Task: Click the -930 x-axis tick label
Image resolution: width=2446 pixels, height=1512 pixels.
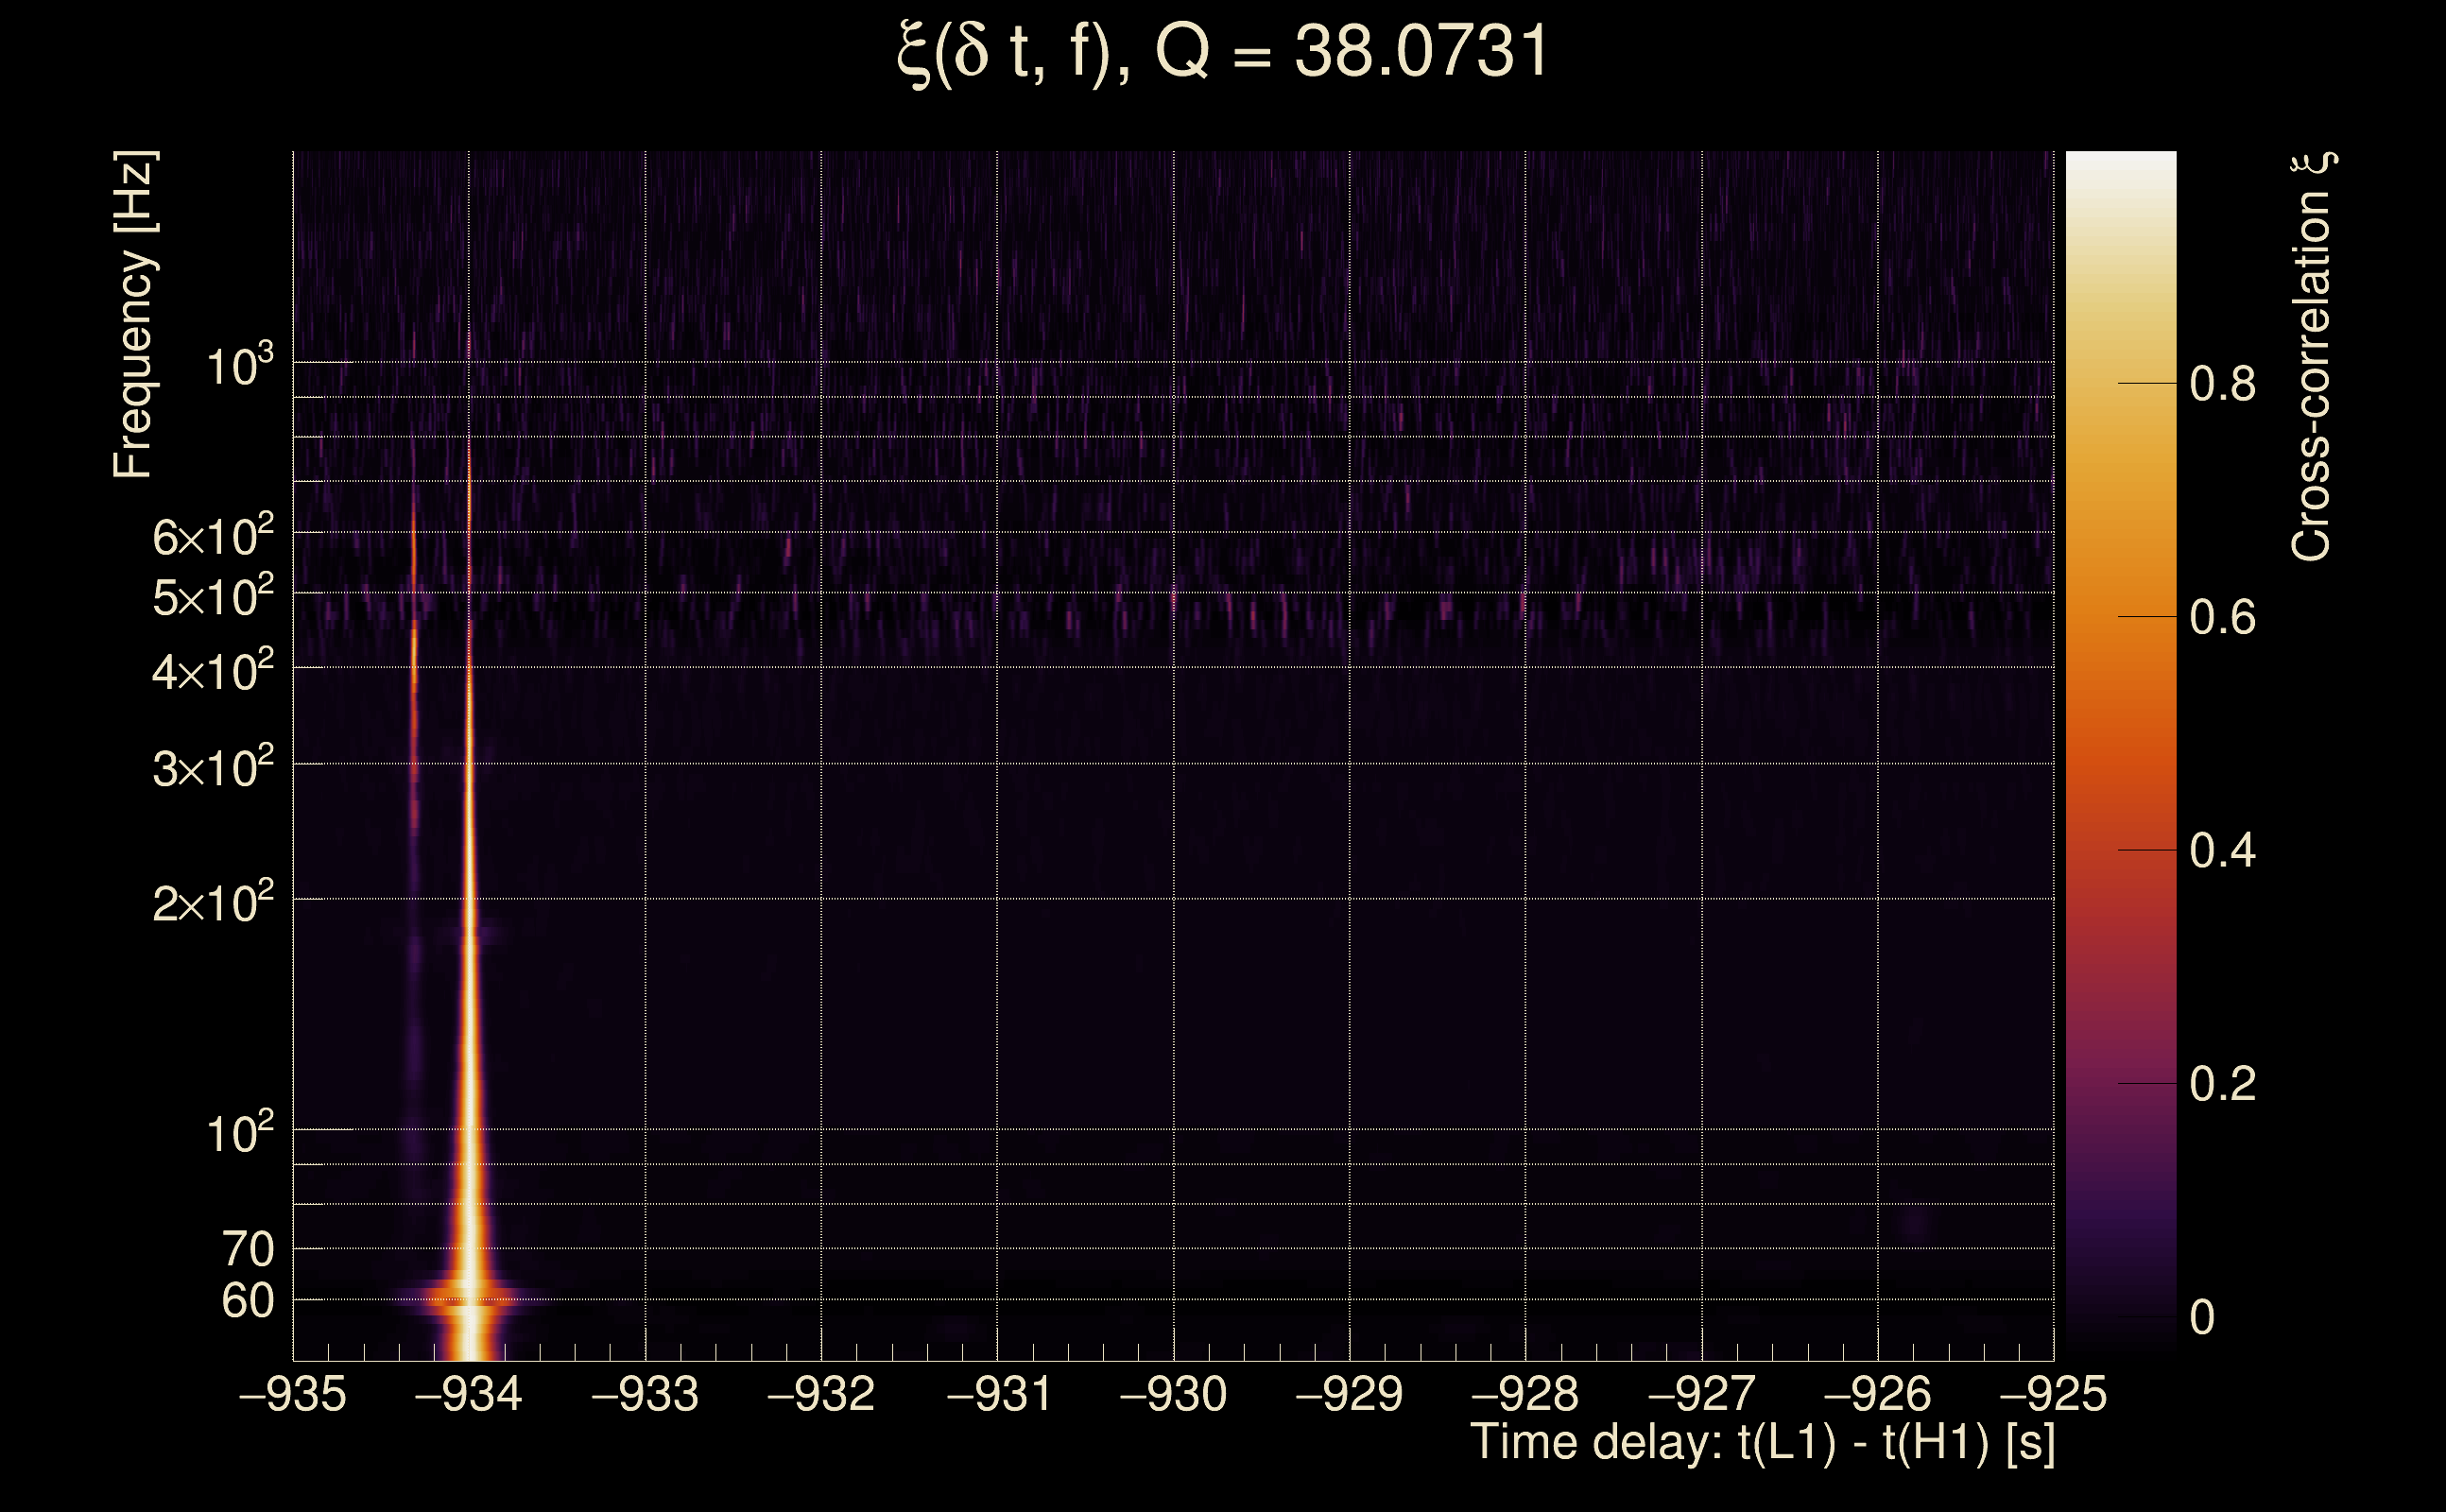Action: click(1173, 1394)
